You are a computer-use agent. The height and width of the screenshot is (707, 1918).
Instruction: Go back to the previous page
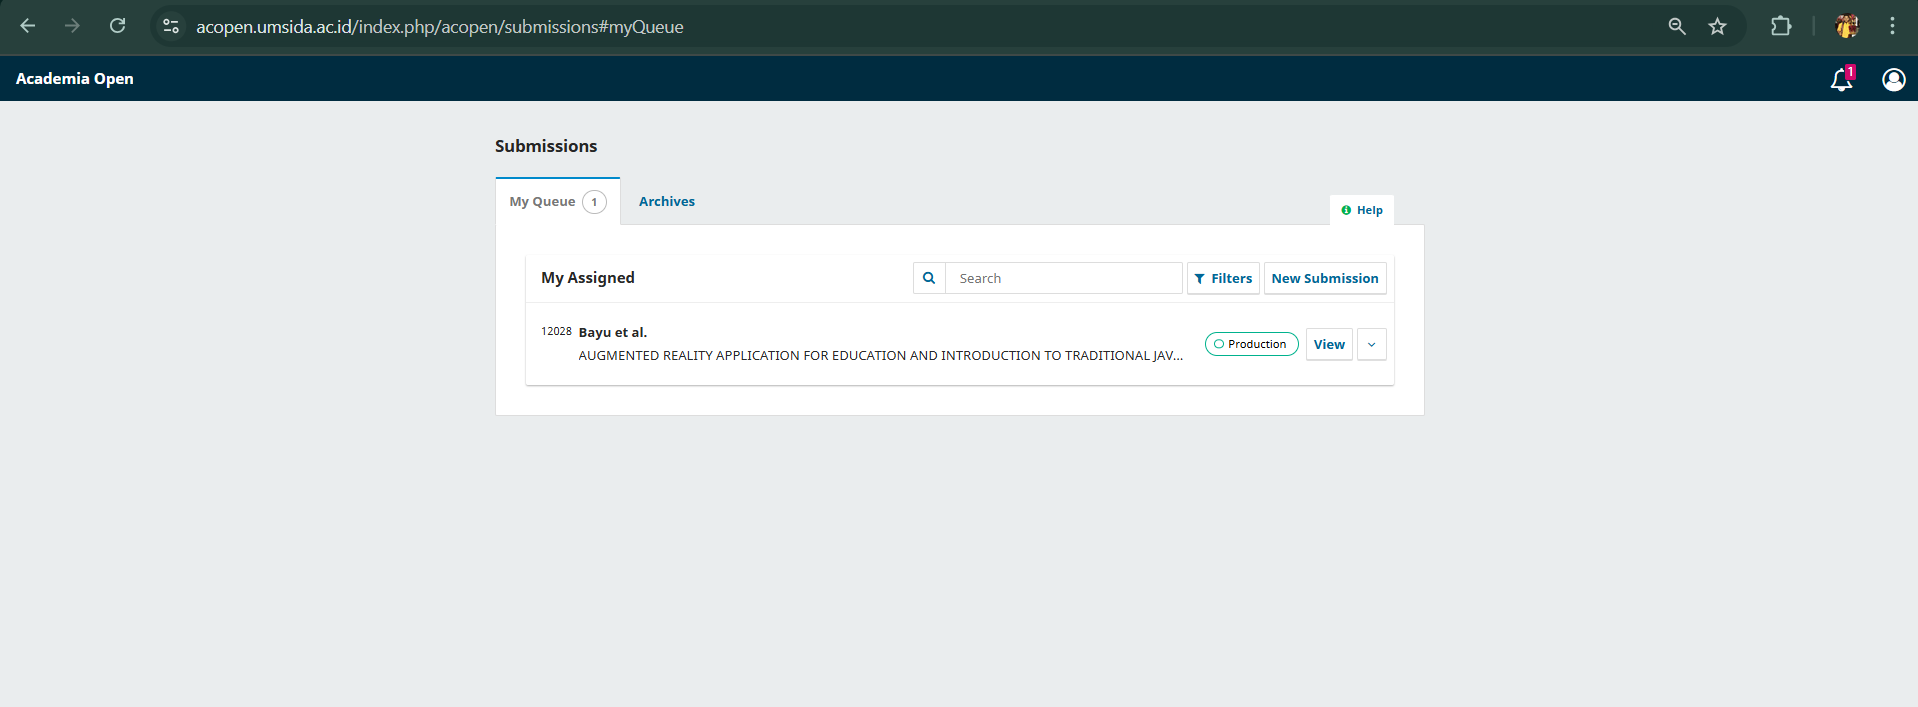point(28,27)
